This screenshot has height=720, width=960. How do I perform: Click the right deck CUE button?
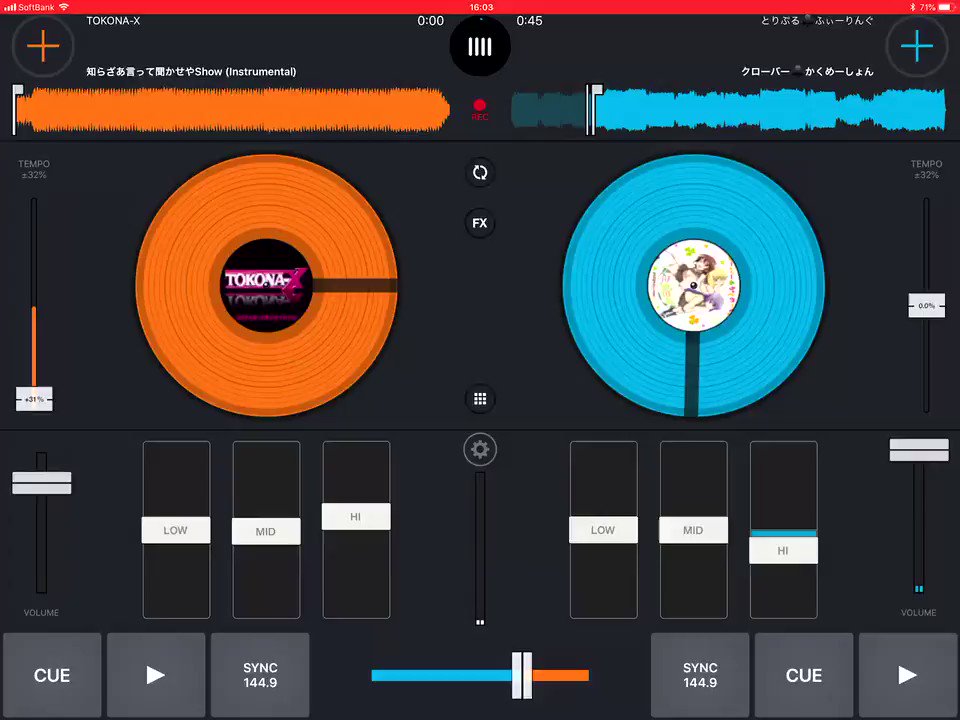[804, 675]
